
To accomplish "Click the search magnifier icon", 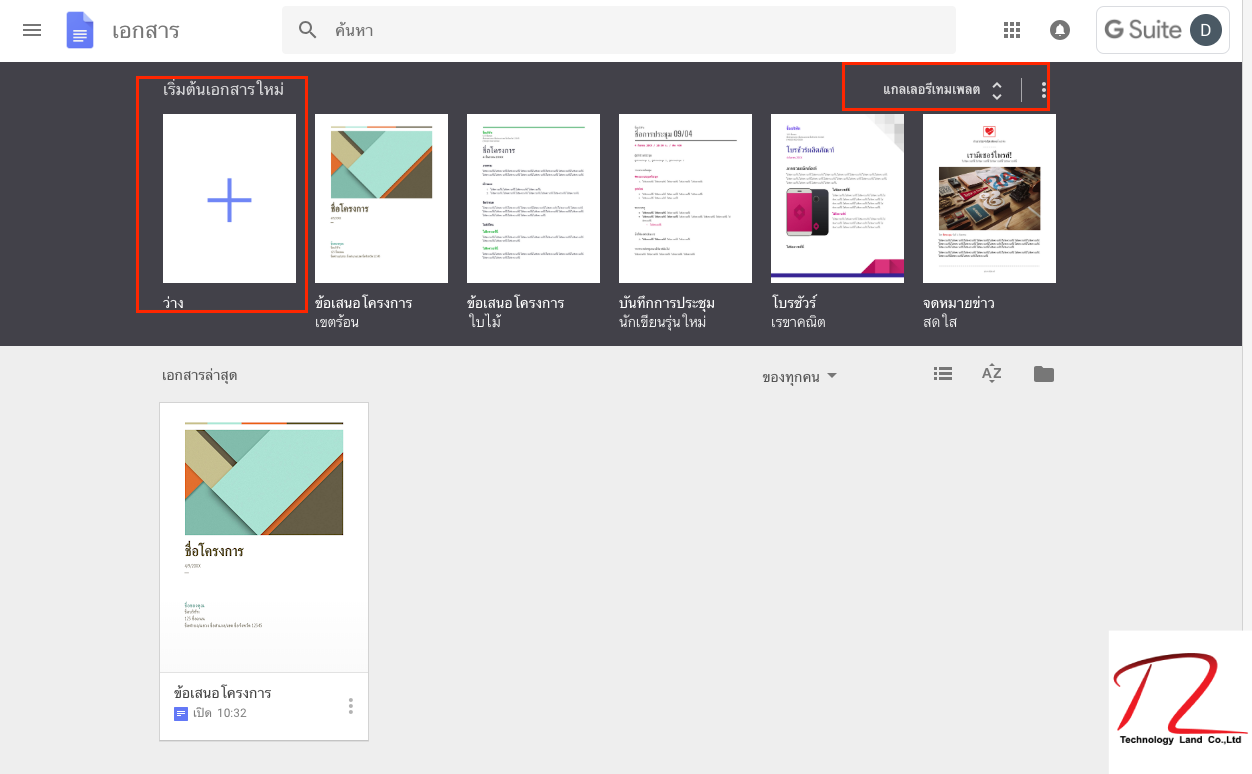I will (x=309, y=30).
